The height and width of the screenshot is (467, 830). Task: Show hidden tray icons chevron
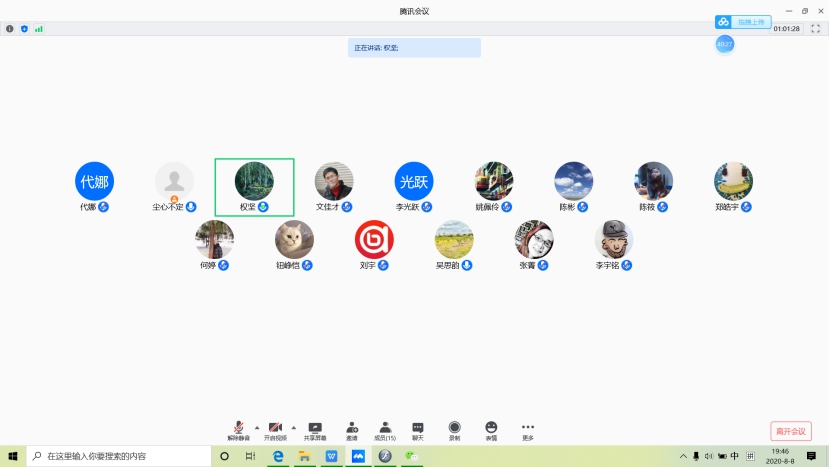point(683,456)
